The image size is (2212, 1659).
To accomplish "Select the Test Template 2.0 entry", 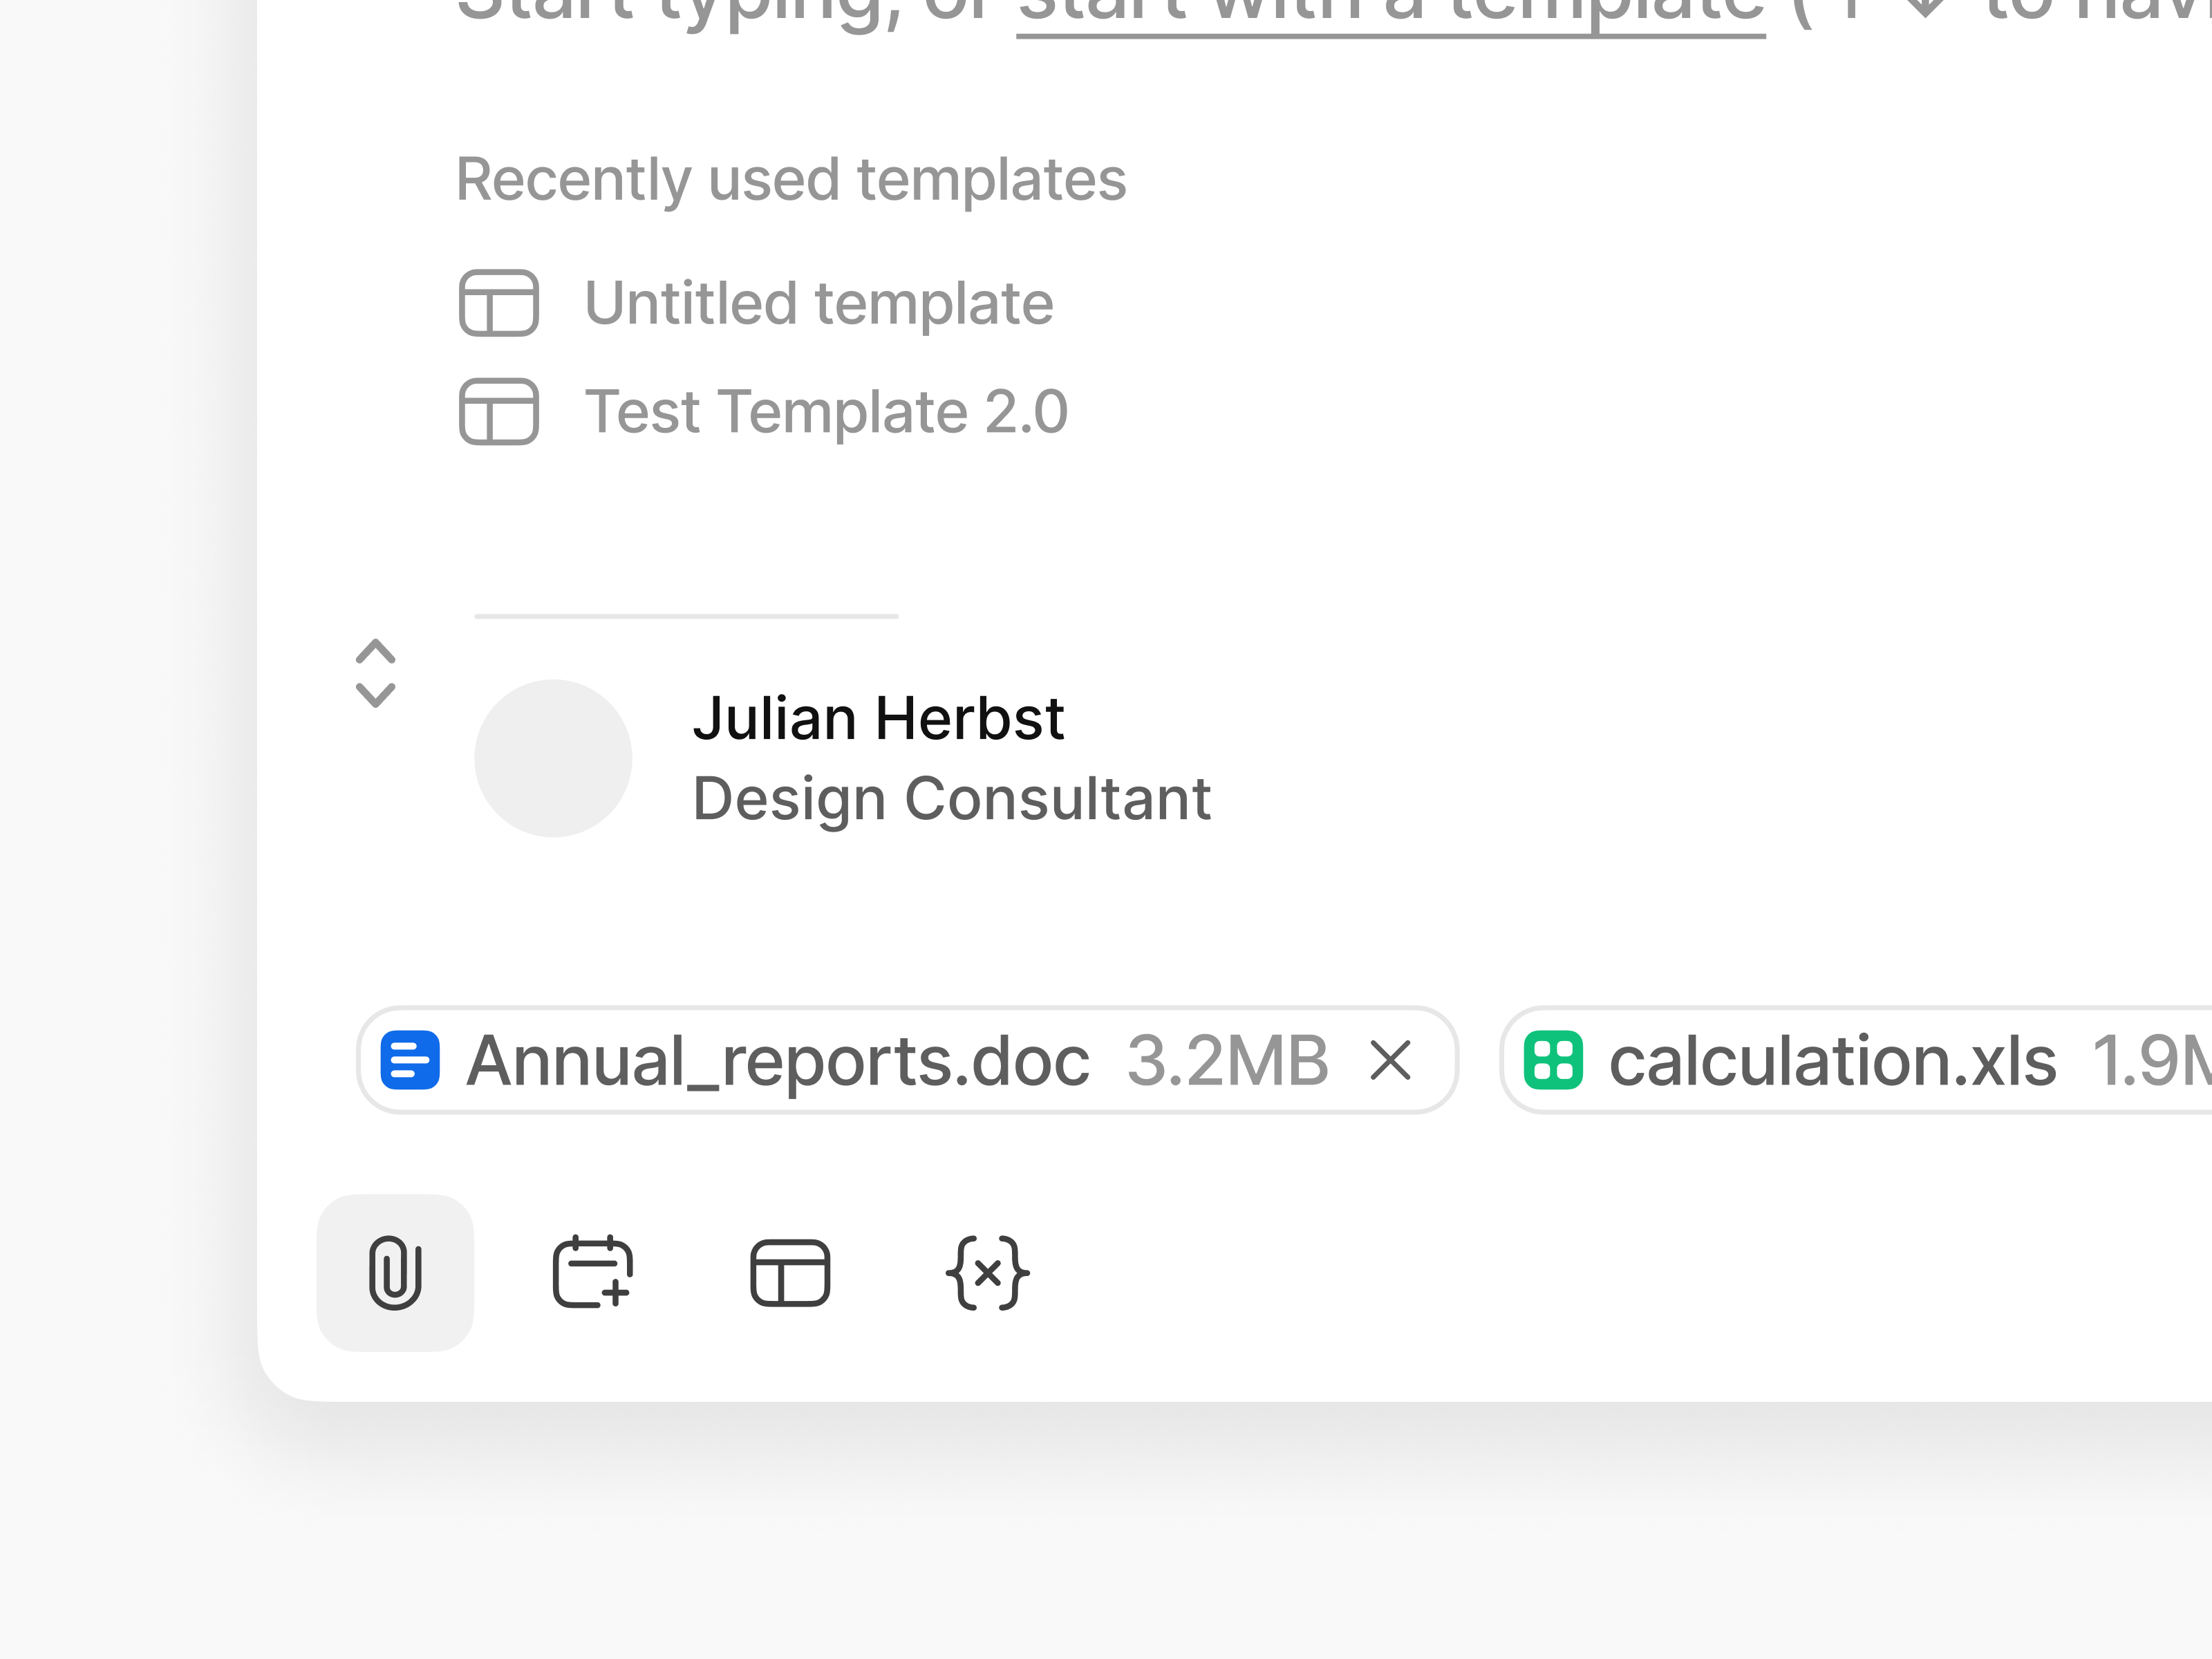I will point(825,411).
